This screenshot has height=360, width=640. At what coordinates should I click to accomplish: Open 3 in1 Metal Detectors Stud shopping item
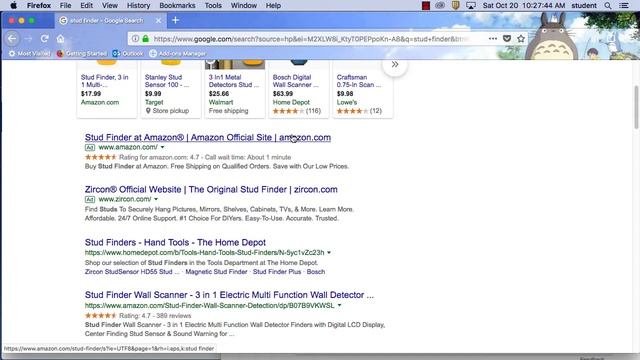234,81
